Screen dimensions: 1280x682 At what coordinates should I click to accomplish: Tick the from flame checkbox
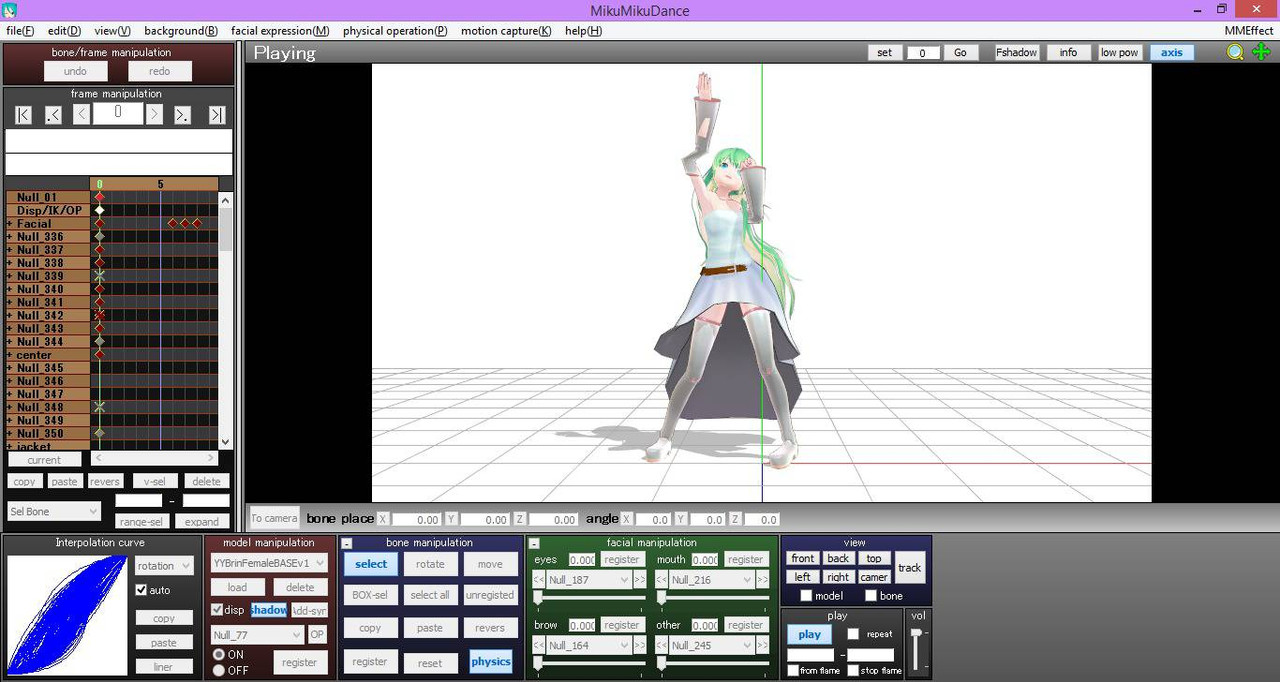pyautogui.click(x=793, y=670)
